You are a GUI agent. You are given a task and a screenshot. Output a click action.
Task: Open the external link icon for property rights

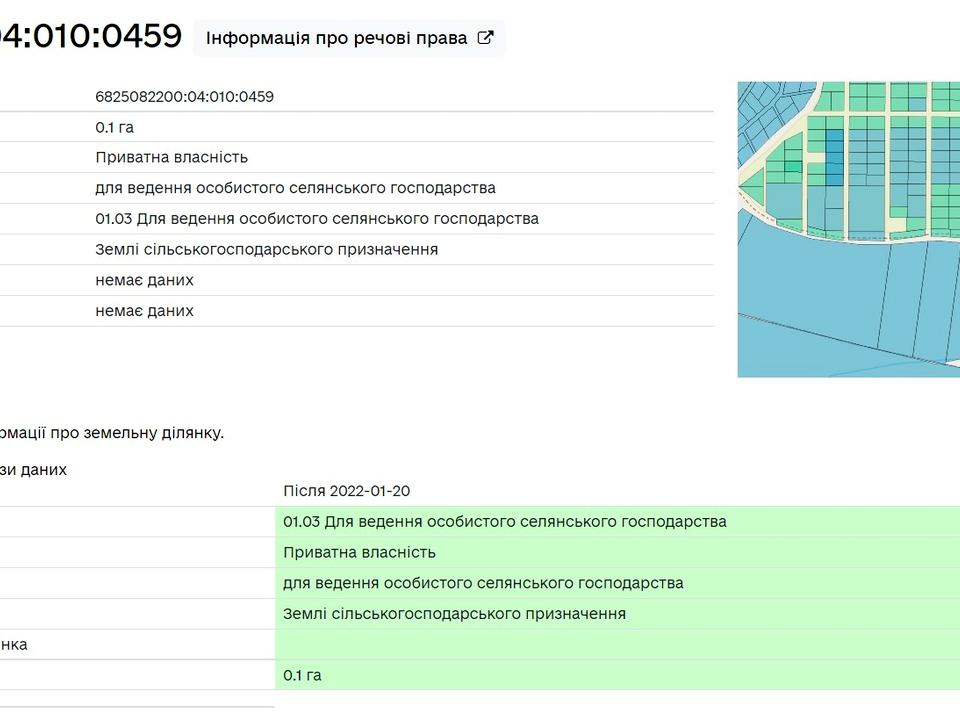click(x=485, y=38)
